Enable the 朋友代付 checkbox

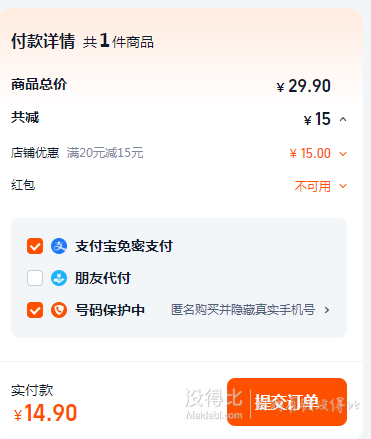click(35, 278)
